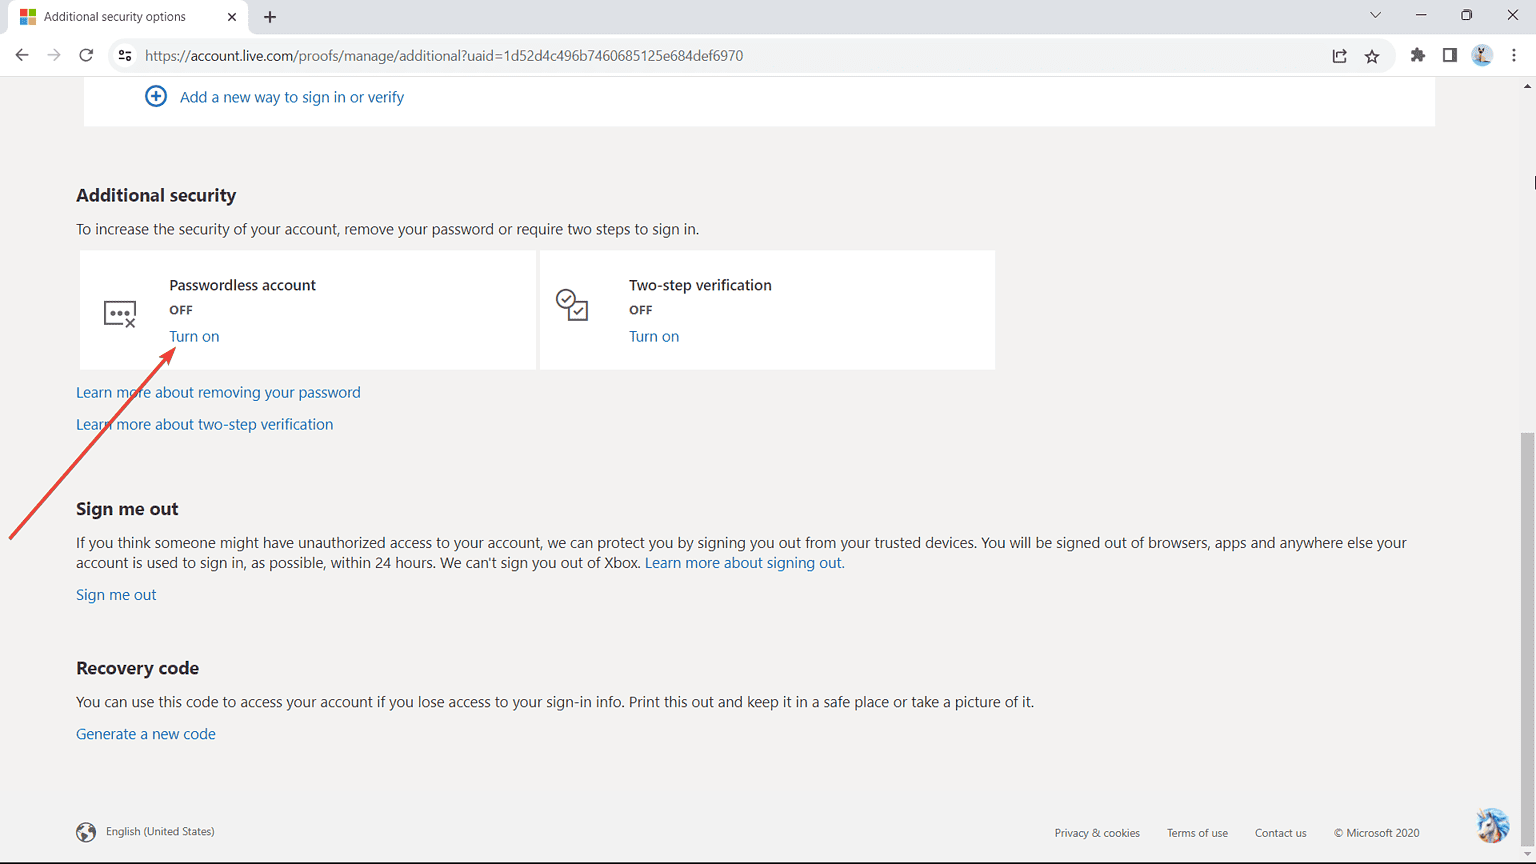Click the plus icon beside Add a new way to sign in

(156, 96)
